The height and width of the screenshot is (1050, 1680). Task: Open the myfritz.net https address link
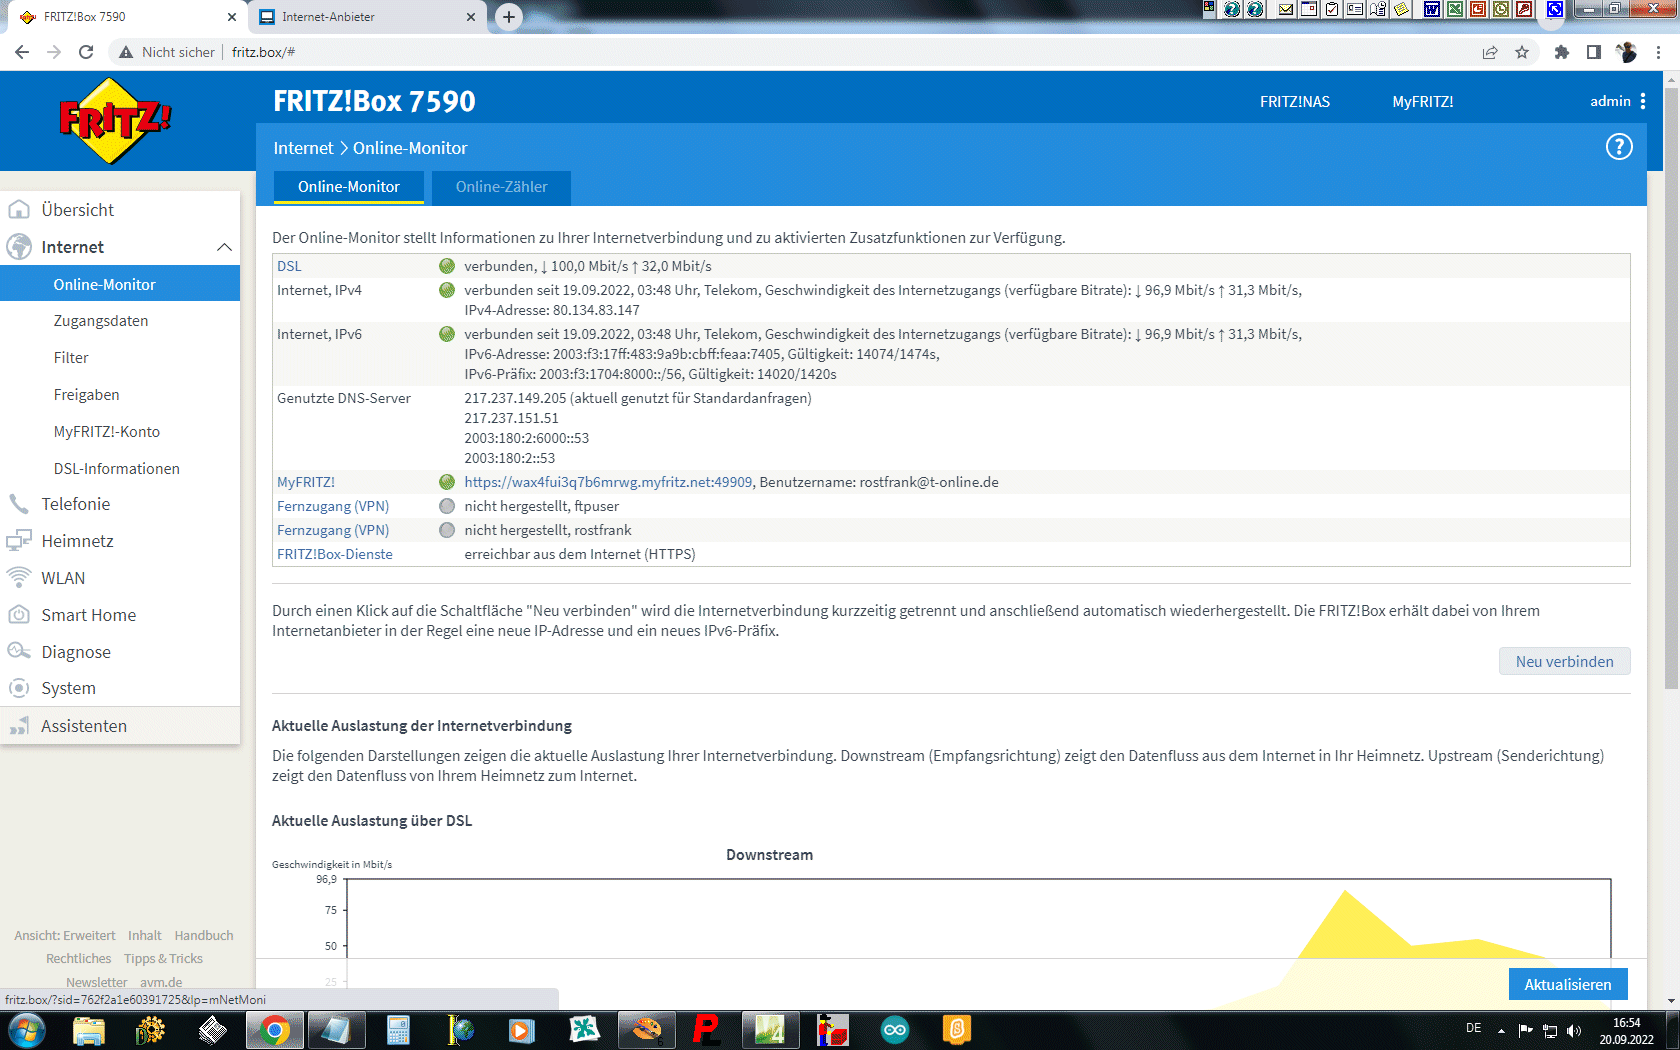(608, 482)
